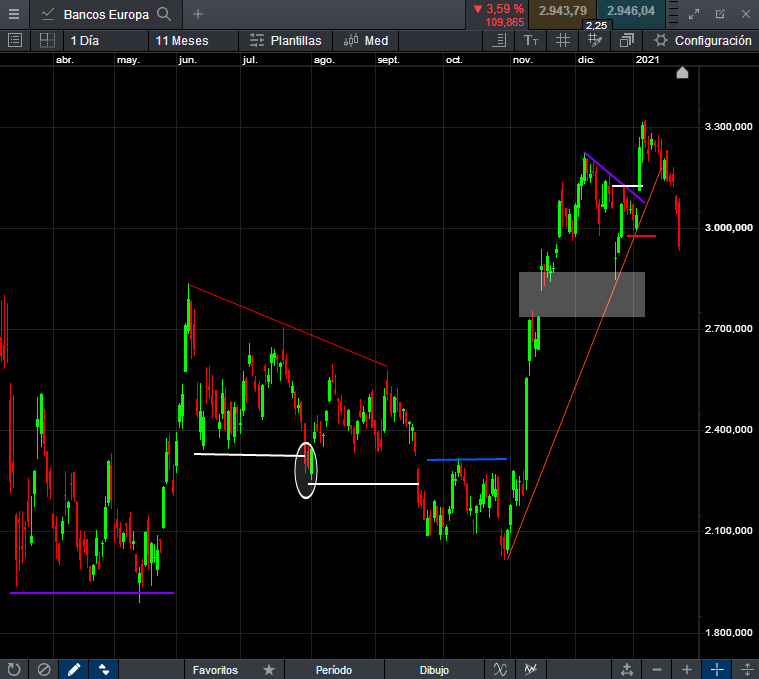Open the 1 Día interval dropdown
This screenshot has height=679, width=759.
point(106,41)
